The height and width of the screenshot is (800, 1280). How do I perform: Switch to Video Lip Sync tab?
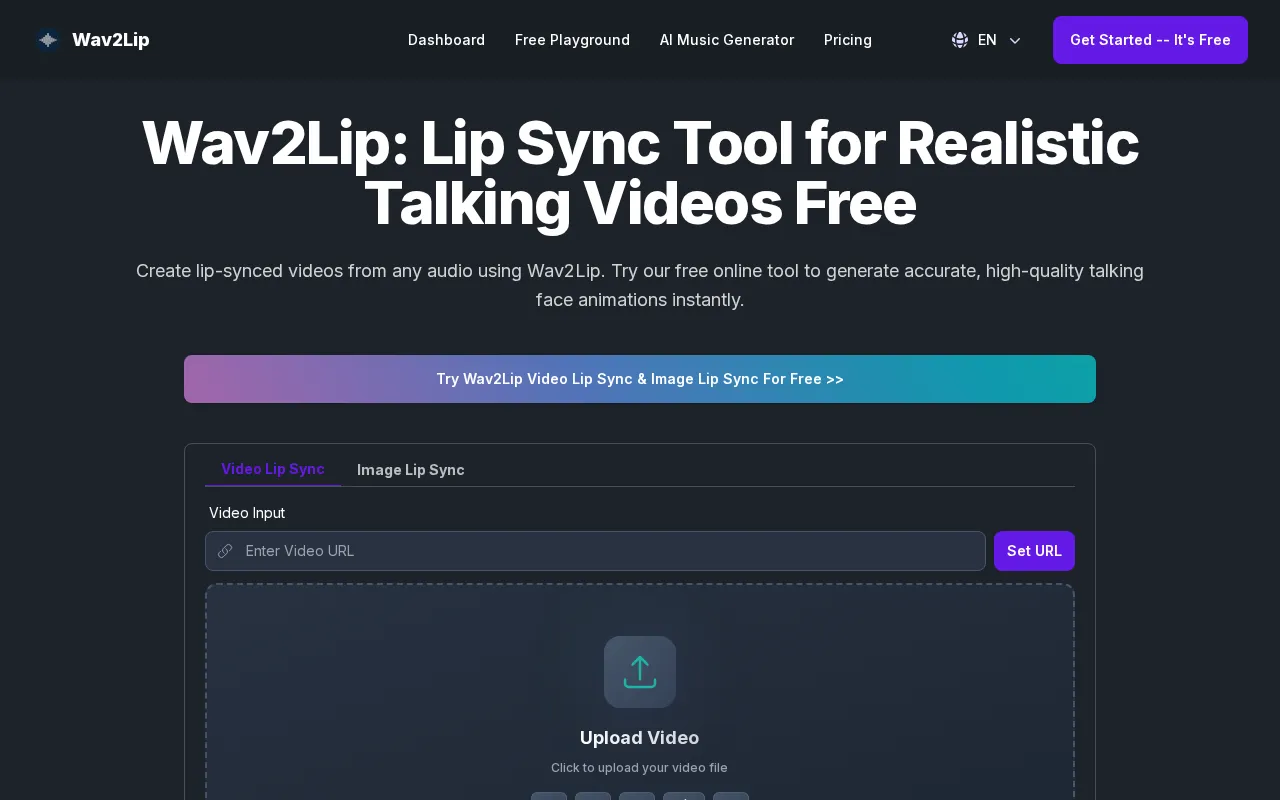tap(273, 469)
